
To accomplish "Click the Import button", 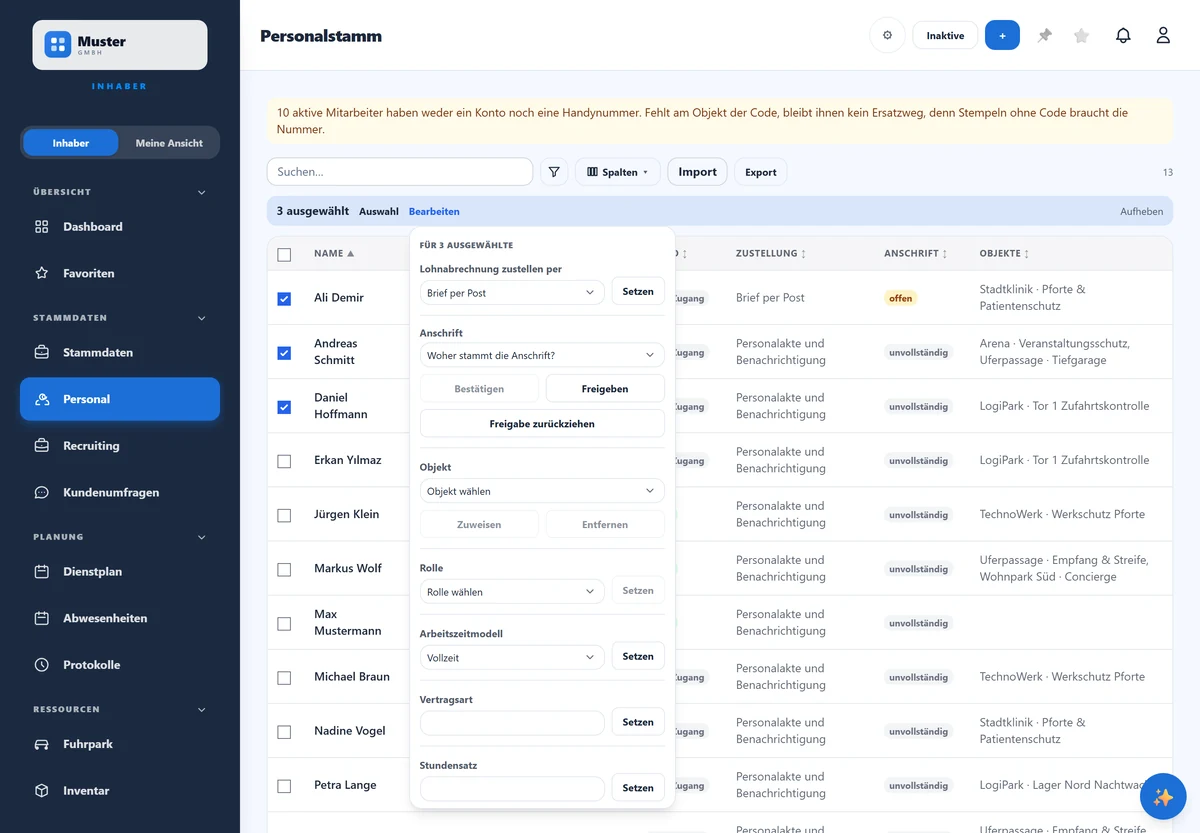I will click(697, 172).
